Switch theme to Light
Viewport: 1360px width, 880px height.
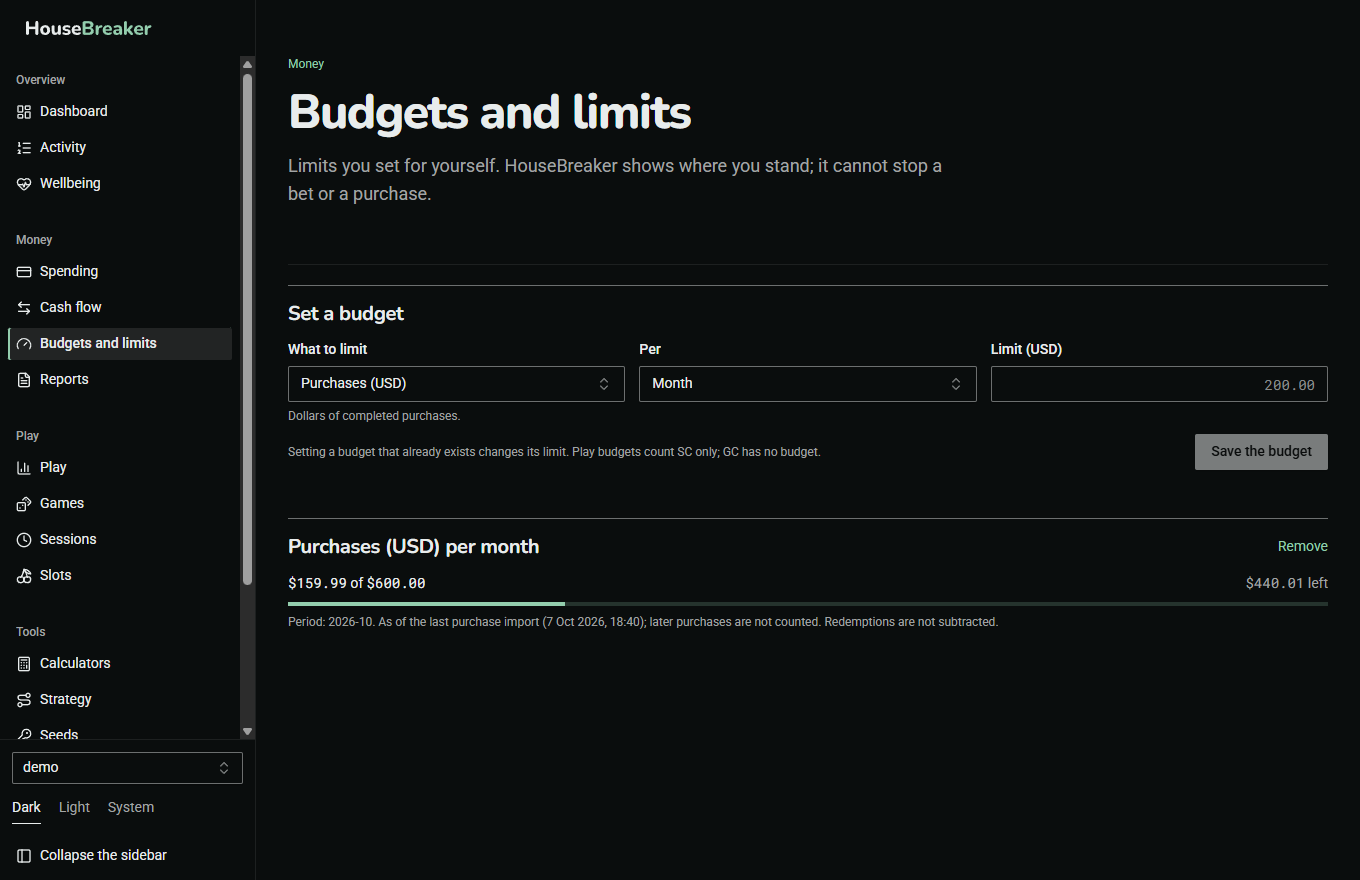tap(74, 807)
